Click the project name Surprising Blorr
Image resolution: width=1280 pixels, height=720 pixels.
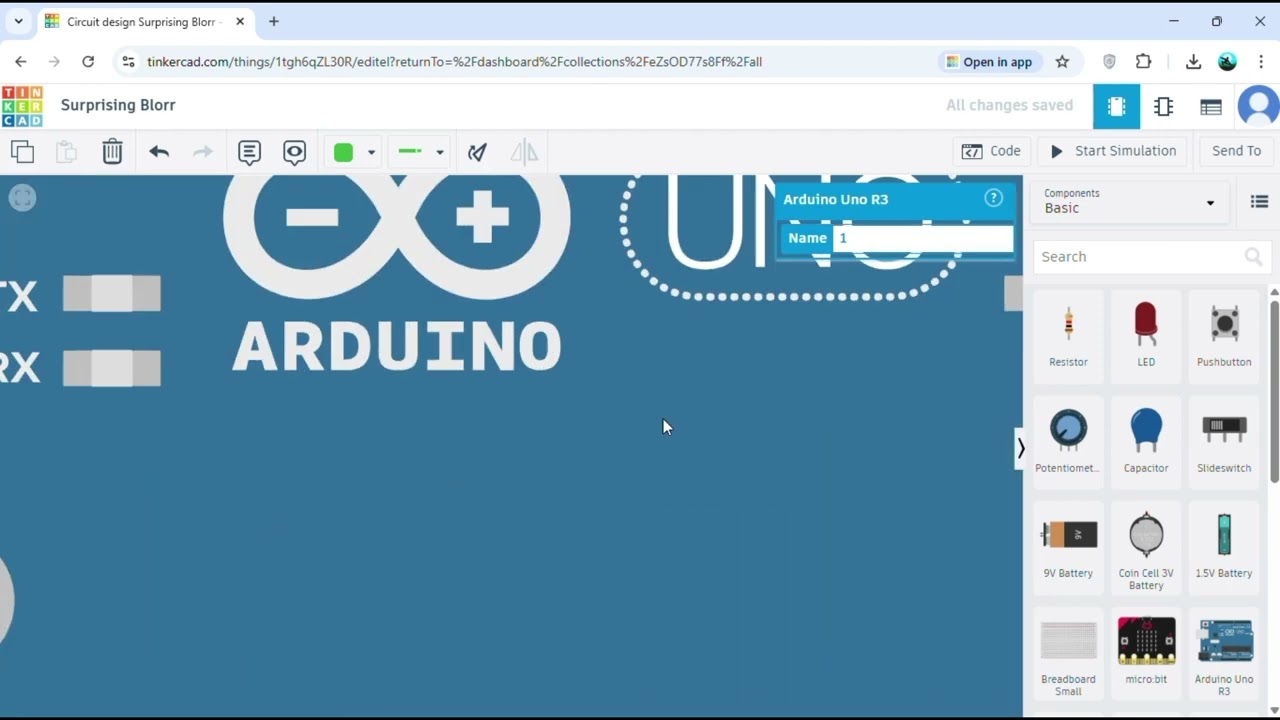118,105
